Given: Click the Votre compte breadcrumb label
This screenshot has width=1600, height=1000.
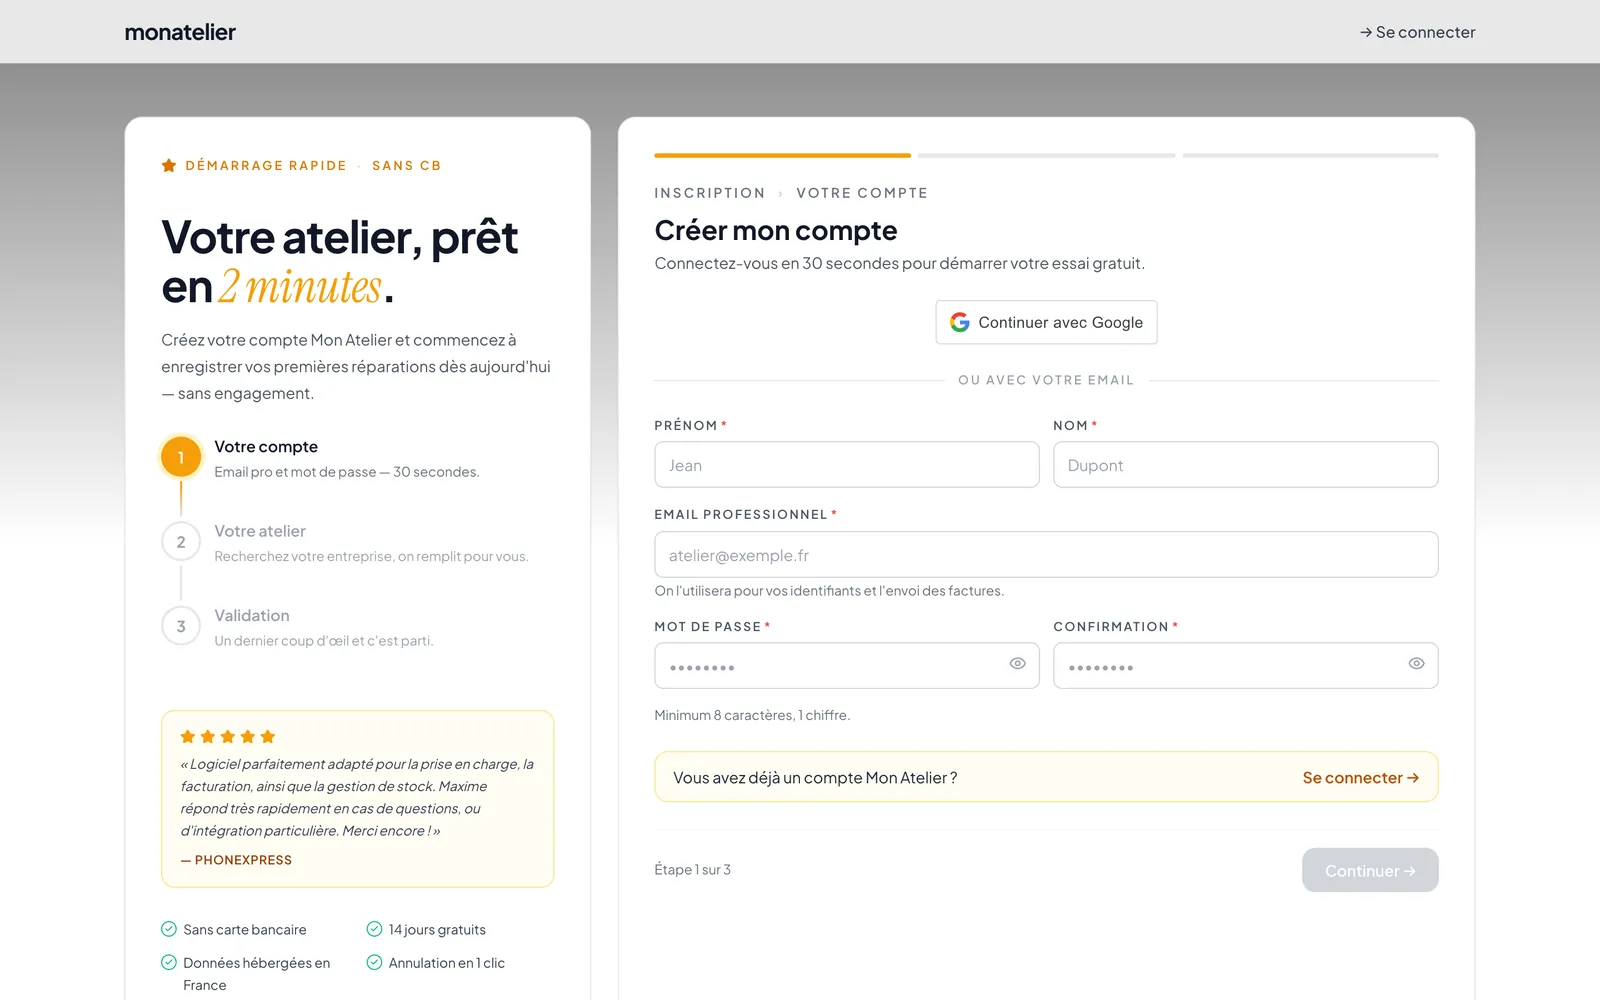Looking at the screenshot, I should click(x=862, y=193).
